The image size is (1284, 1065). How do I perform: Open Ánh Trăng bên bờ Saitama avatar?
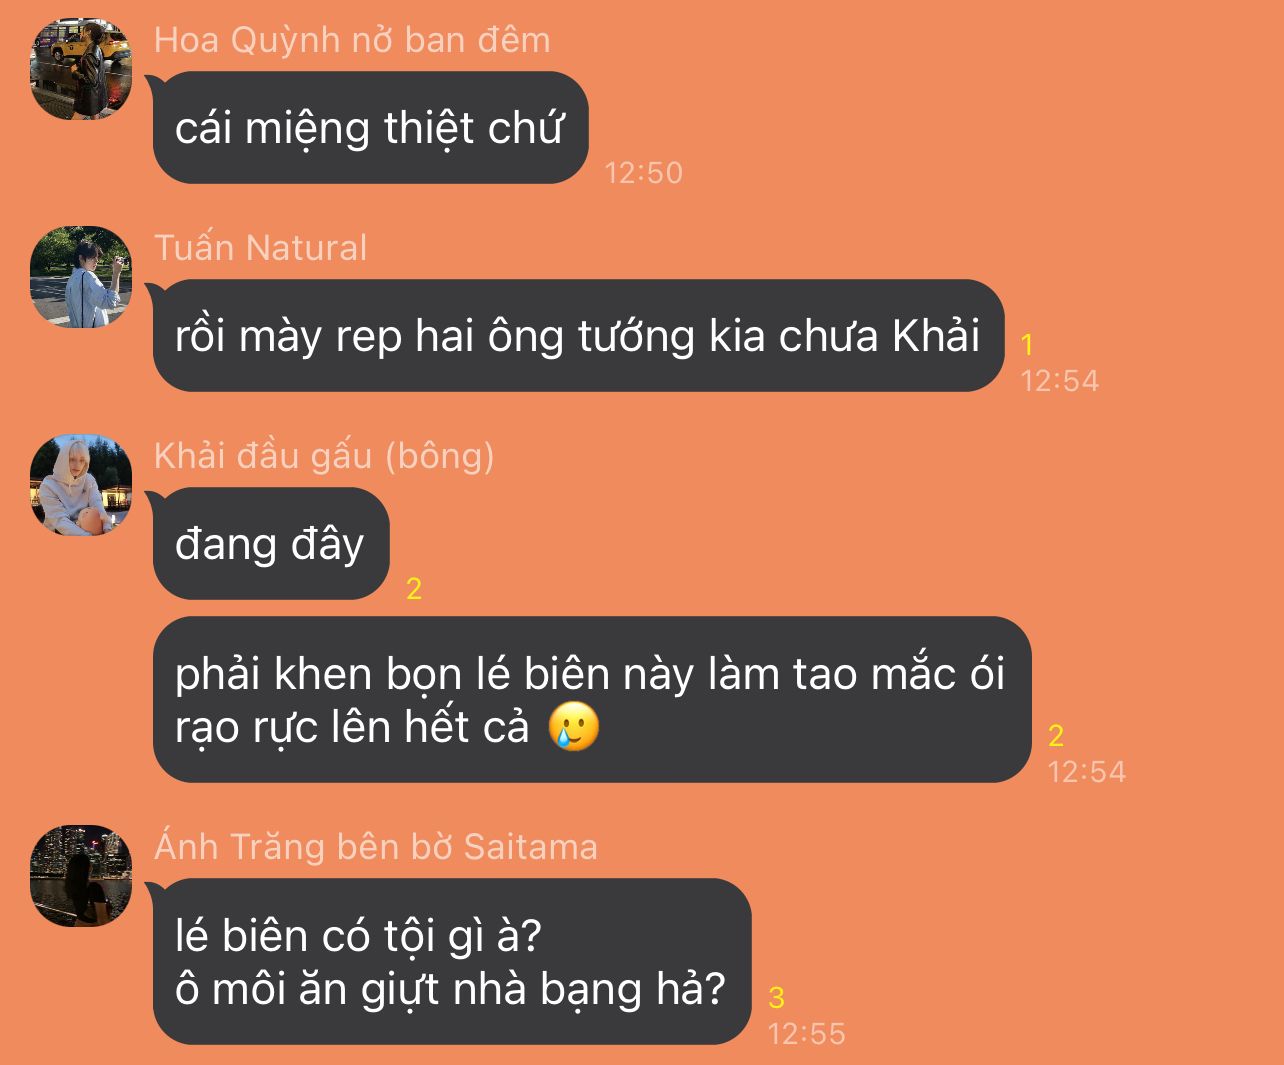pos(81,876)
